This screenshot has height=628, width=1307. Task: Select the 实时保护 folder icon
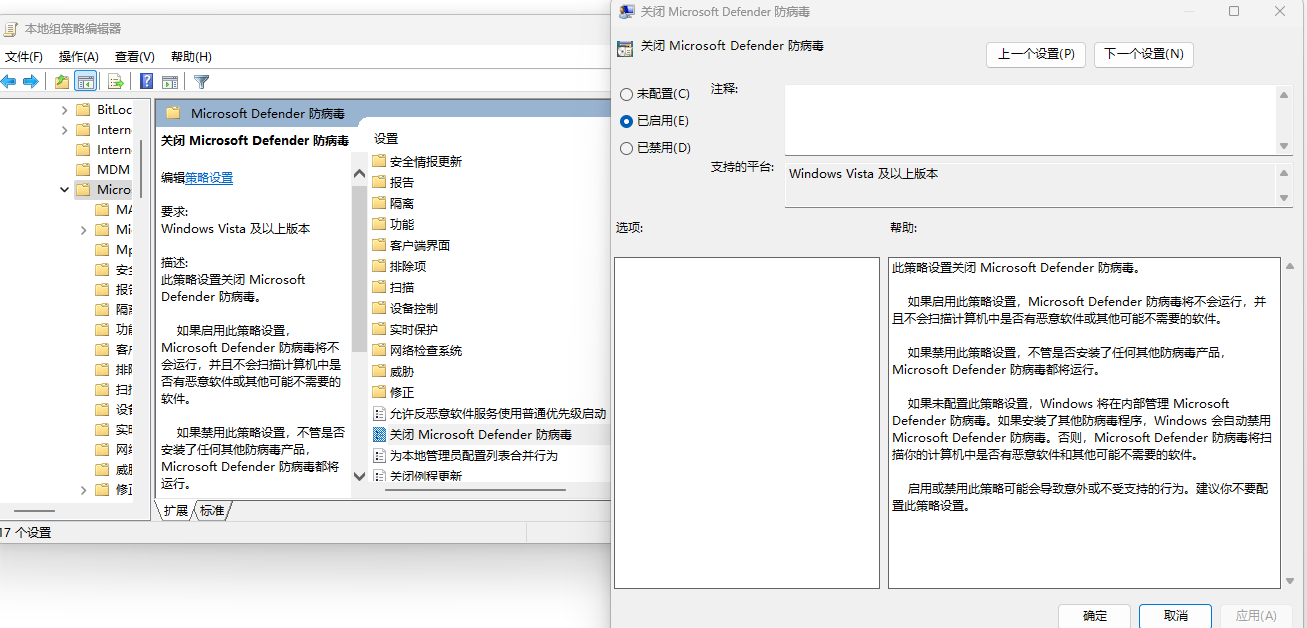(x=379, y=329)
